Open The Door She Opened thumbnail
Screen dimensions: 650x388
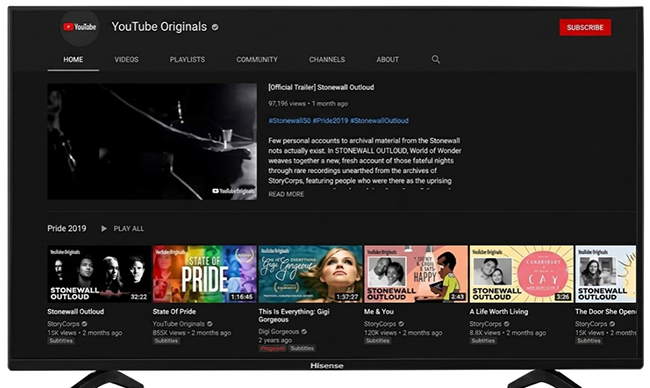[605, 274]
